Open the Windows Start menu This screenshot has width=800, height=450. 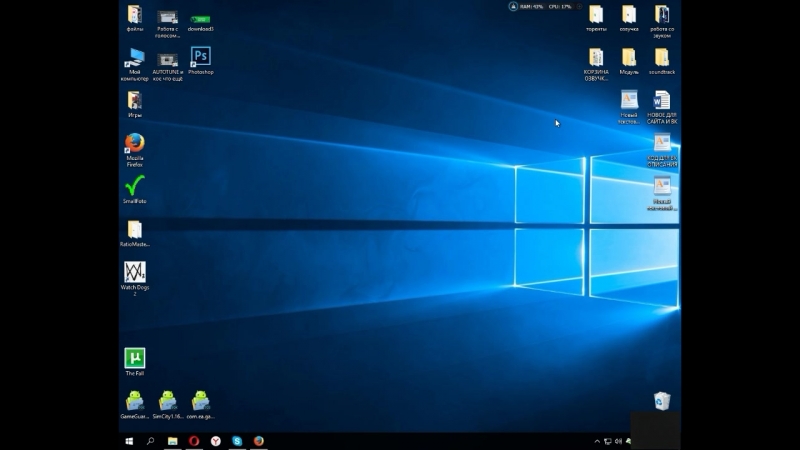129,441
